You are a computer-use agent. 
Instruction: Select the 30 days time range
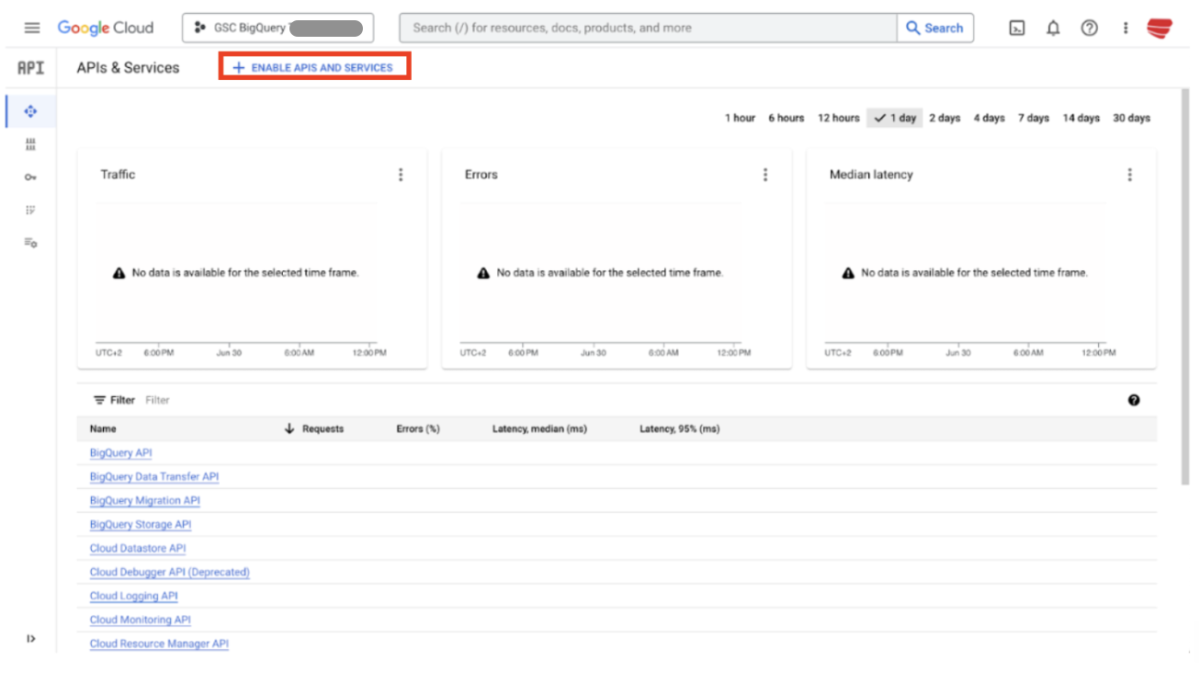[x=1131, y=118]
